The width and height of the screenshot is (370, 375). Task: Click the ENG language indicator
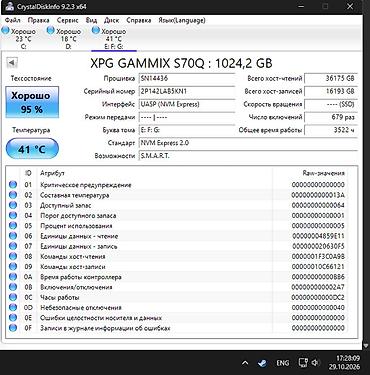[283, 363]
